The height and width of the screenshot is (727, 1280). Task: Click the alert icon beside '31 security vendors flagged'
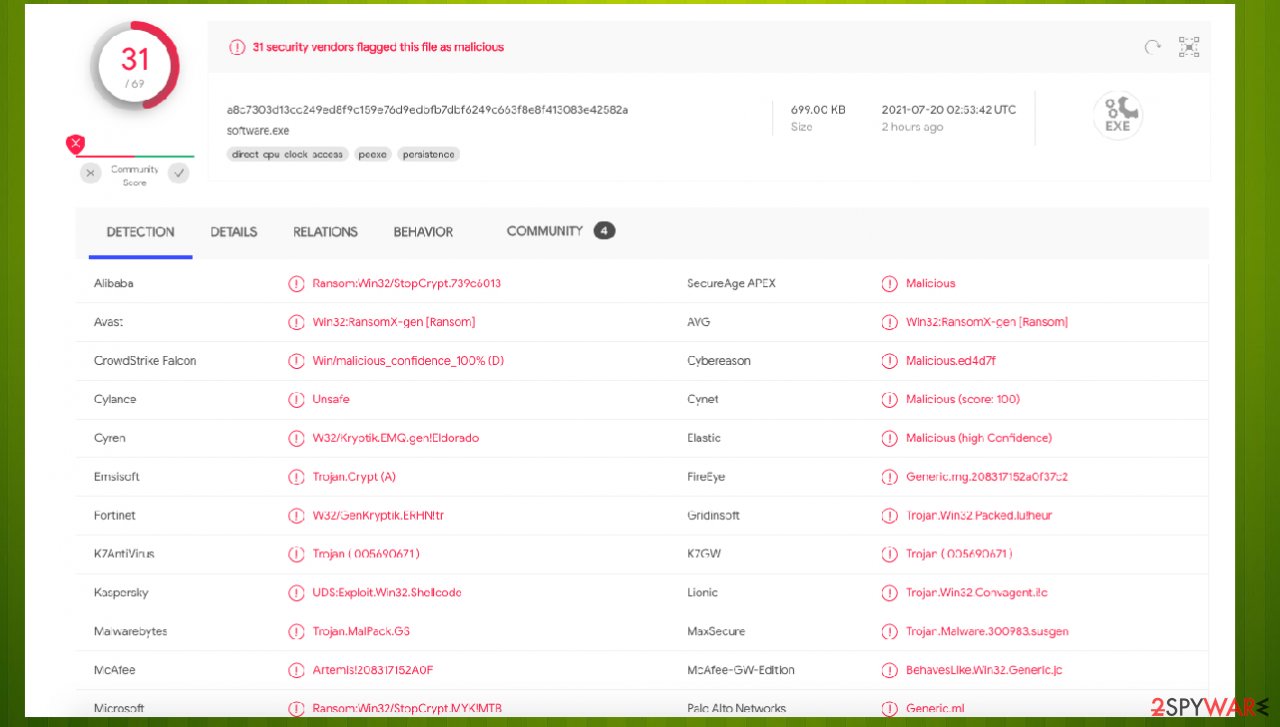point(237,47)
